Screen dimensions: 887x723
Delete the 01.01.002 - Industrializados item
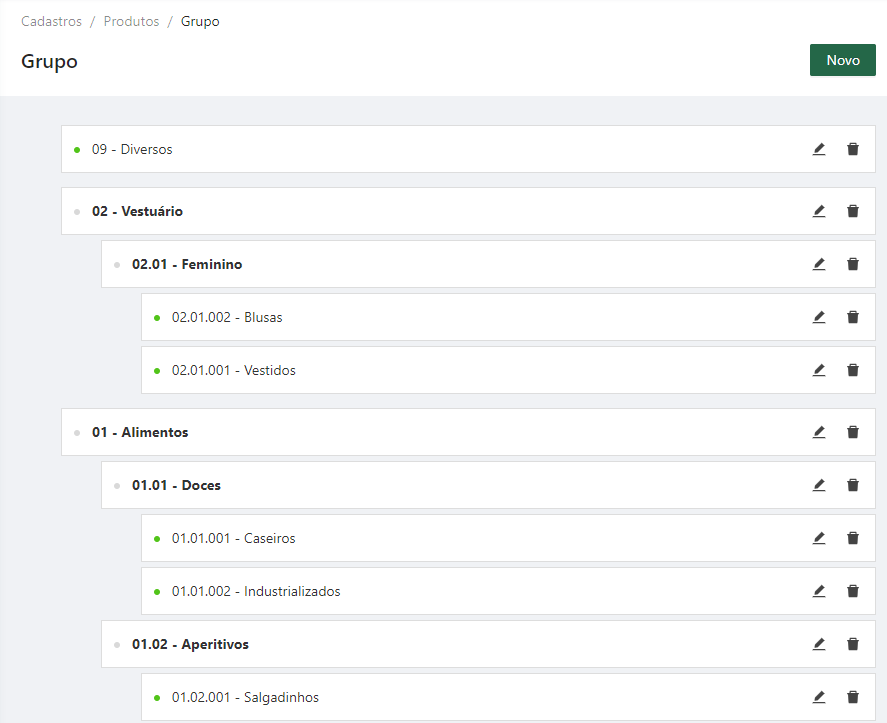tap(852, 591)
